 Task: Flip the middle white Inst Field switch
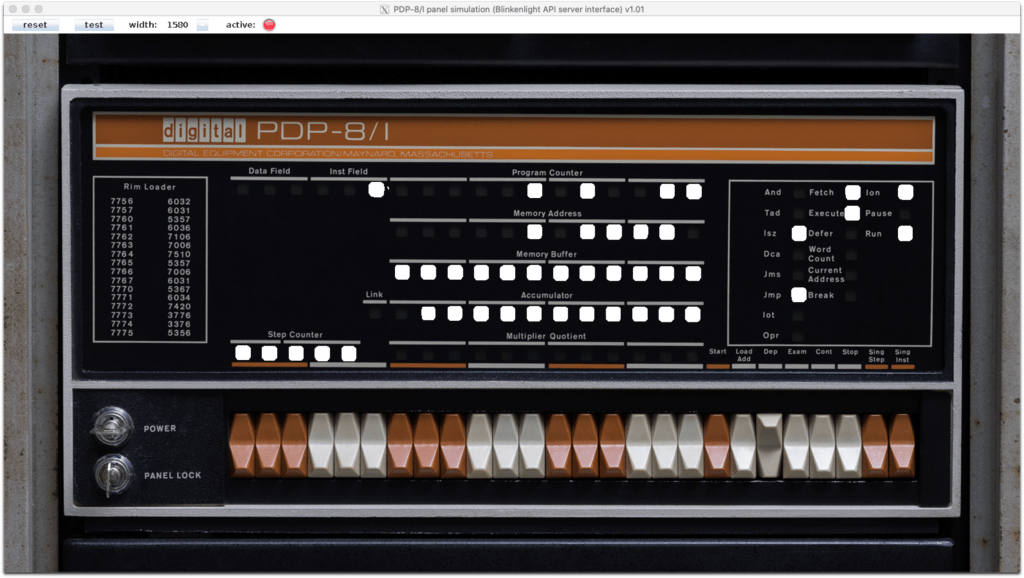tap(347, 445)
